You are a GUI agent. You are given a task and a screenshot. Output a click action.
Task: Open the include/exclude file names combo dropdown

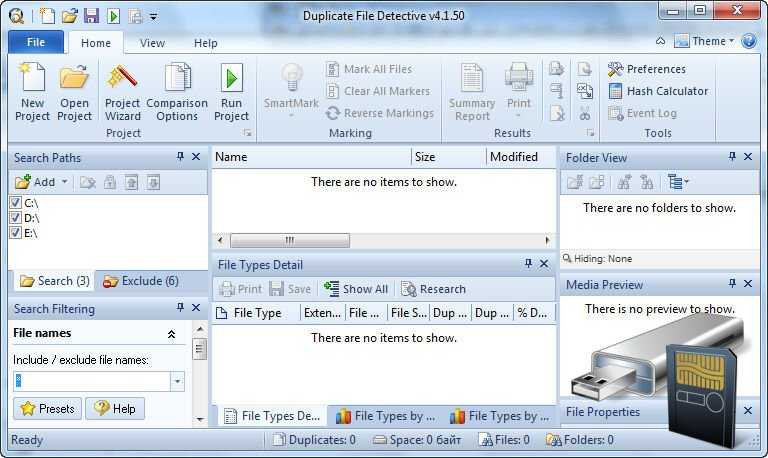[x=177, y=381]
